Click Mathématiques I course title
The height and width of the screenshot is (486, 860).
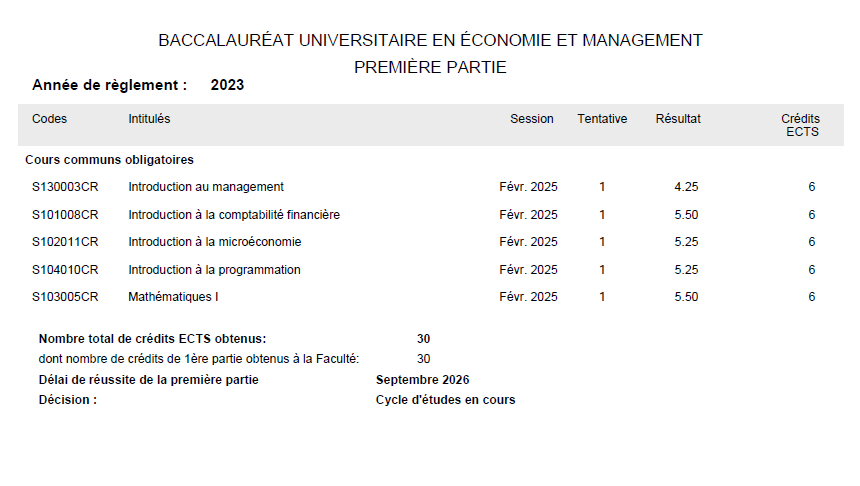[173, 296]
